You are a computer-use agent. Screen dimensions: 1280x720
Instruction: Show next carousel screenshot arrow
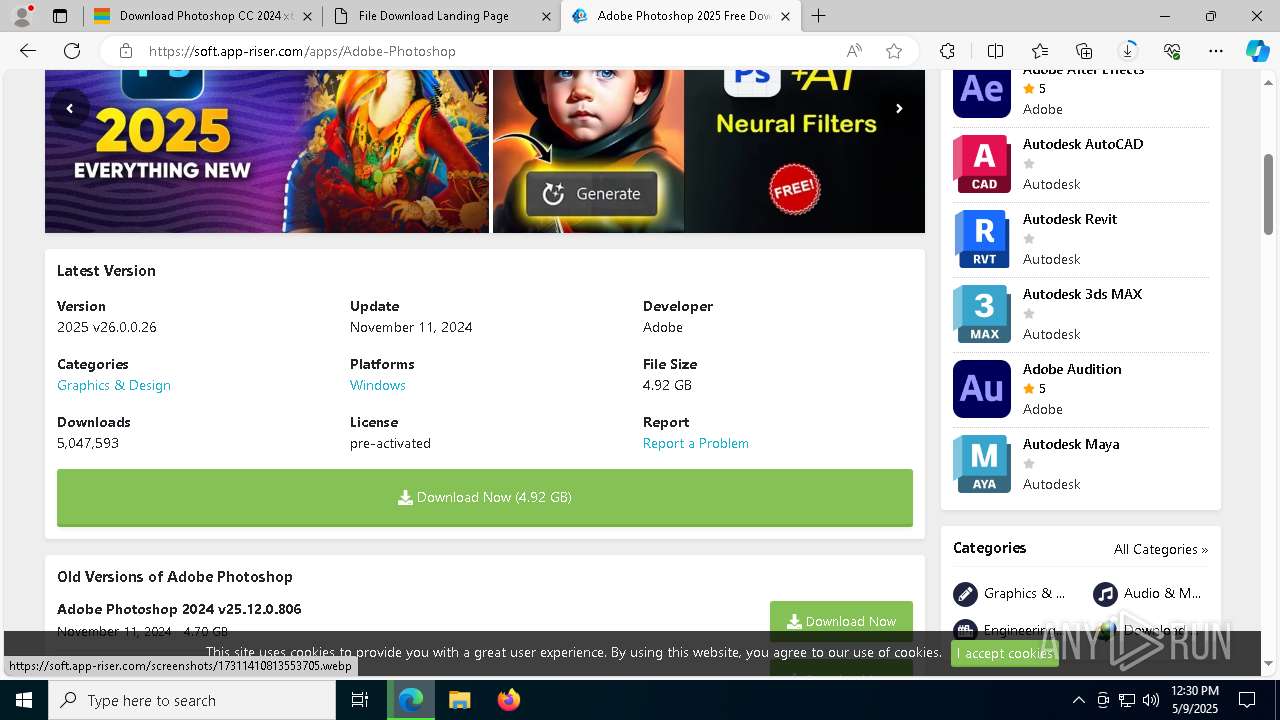point(899,109)
